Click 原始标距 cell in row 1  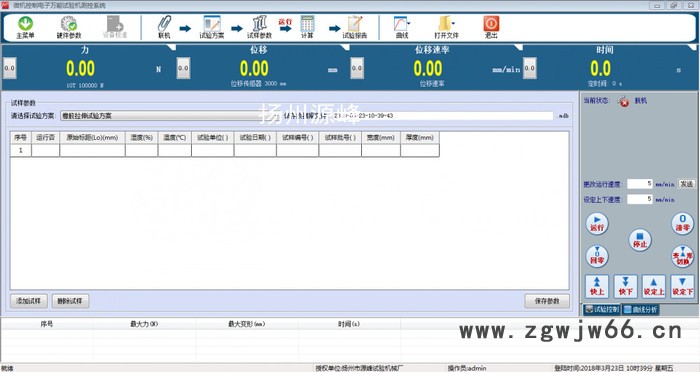coord(92,150)
